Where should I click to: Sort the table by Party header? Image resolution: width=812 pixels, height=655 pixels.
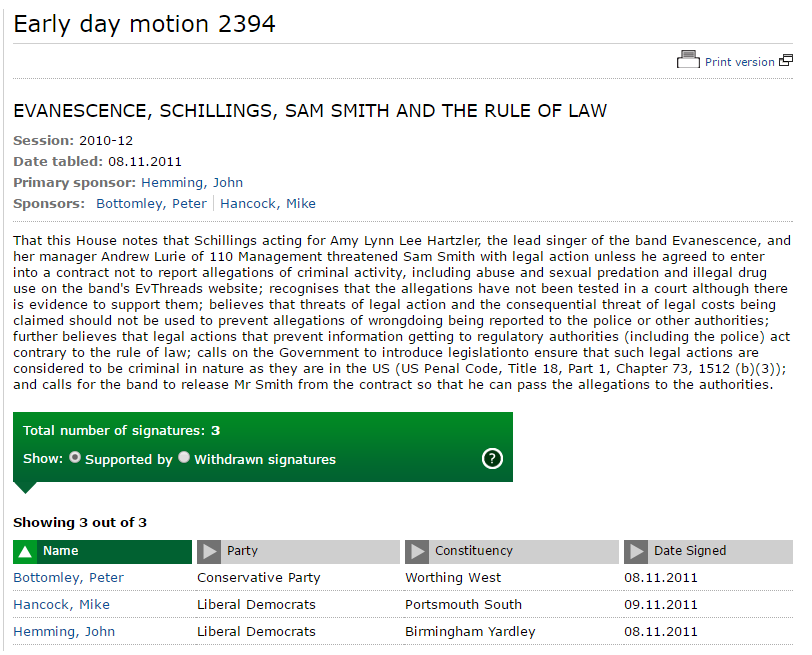(298, 552)
